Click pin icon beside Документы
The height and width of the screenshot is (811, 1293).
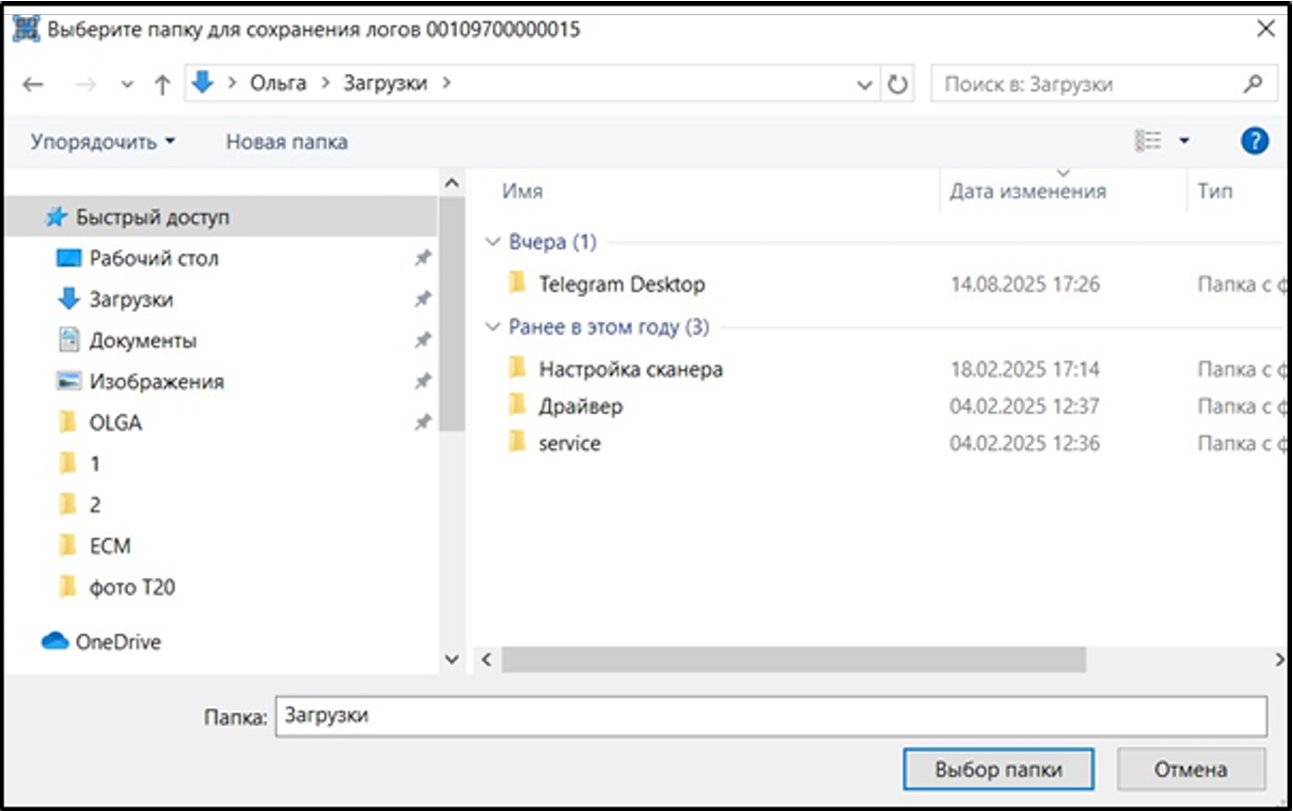click(x=422, y=340)
